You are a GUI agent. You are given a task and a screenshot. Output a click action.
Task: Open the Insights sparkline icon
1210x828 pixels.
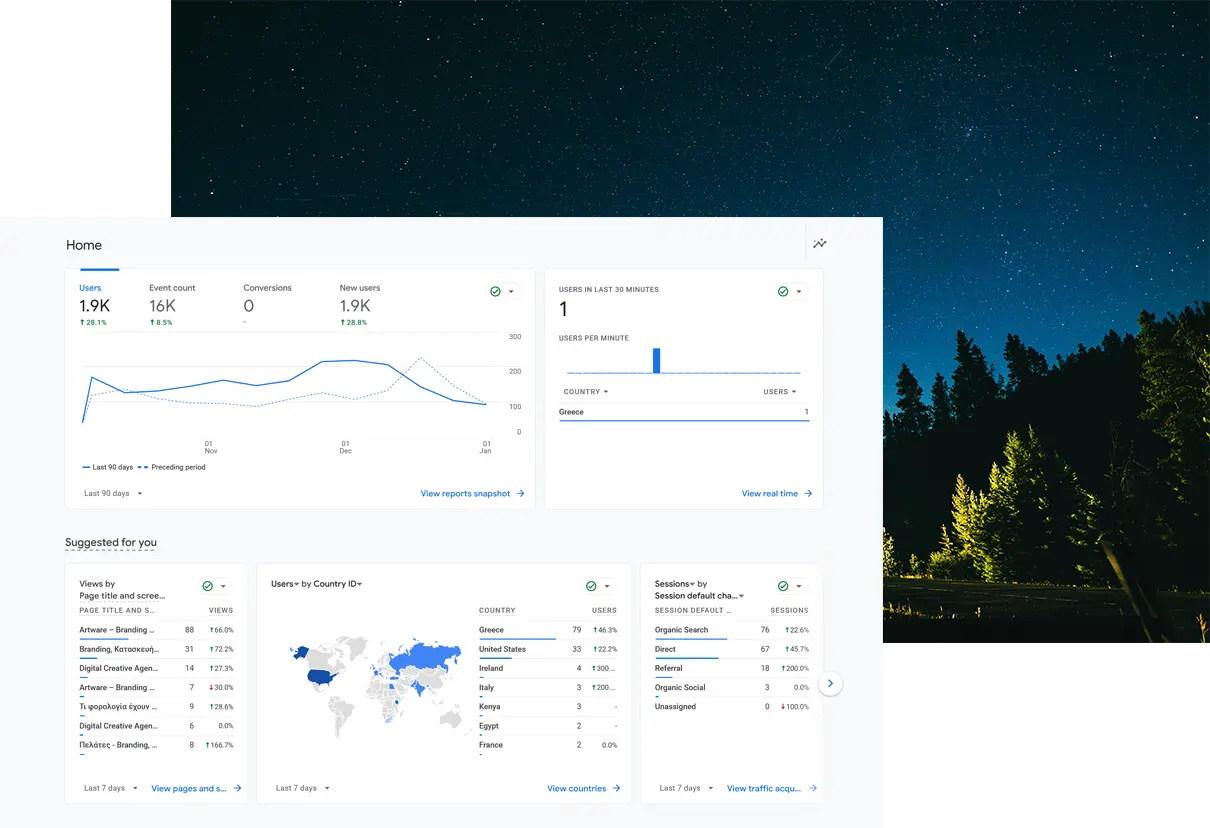tap(820, 244)
